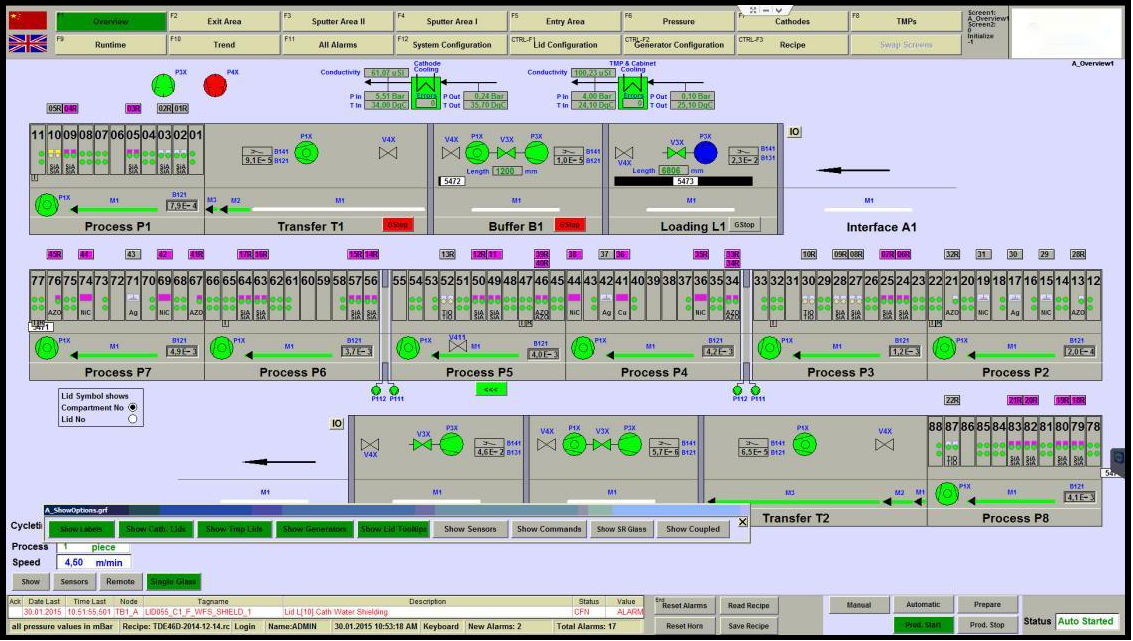The height and width of the screenshot is (641, 1133).
Task: Click the green V3X valve in Buffer B1
Action: [507, 152]
